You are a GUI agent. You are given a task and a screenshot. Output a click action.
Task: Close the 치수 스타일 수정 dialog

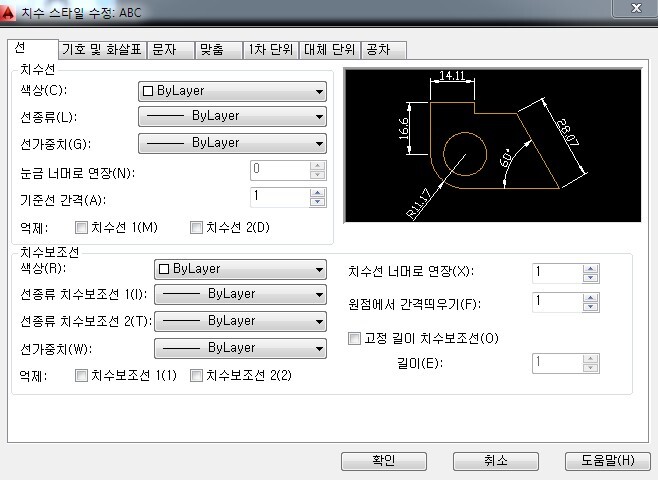tap(636, 8)
